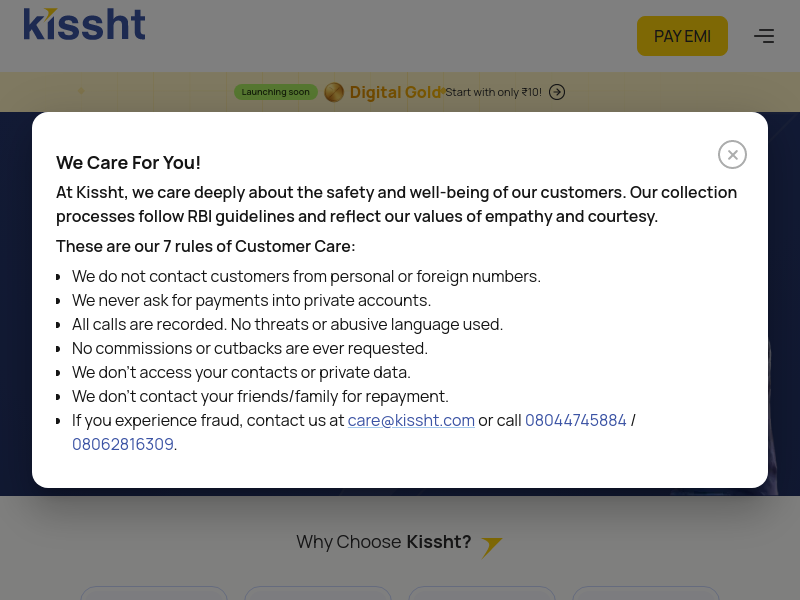This screenshot has height=600, width=800.
Task: Call the 08044745884 phone link
Action: (x=576, y=420)
